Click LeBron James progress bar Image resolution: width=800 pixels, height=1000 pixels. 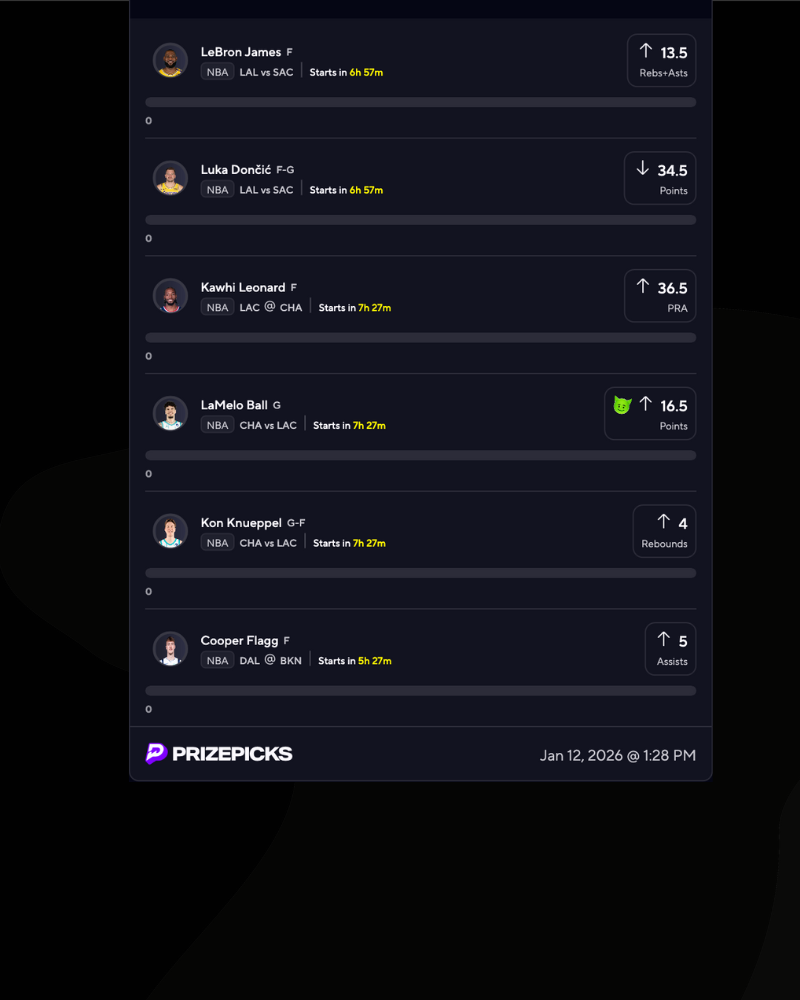[x=420, y=102]
